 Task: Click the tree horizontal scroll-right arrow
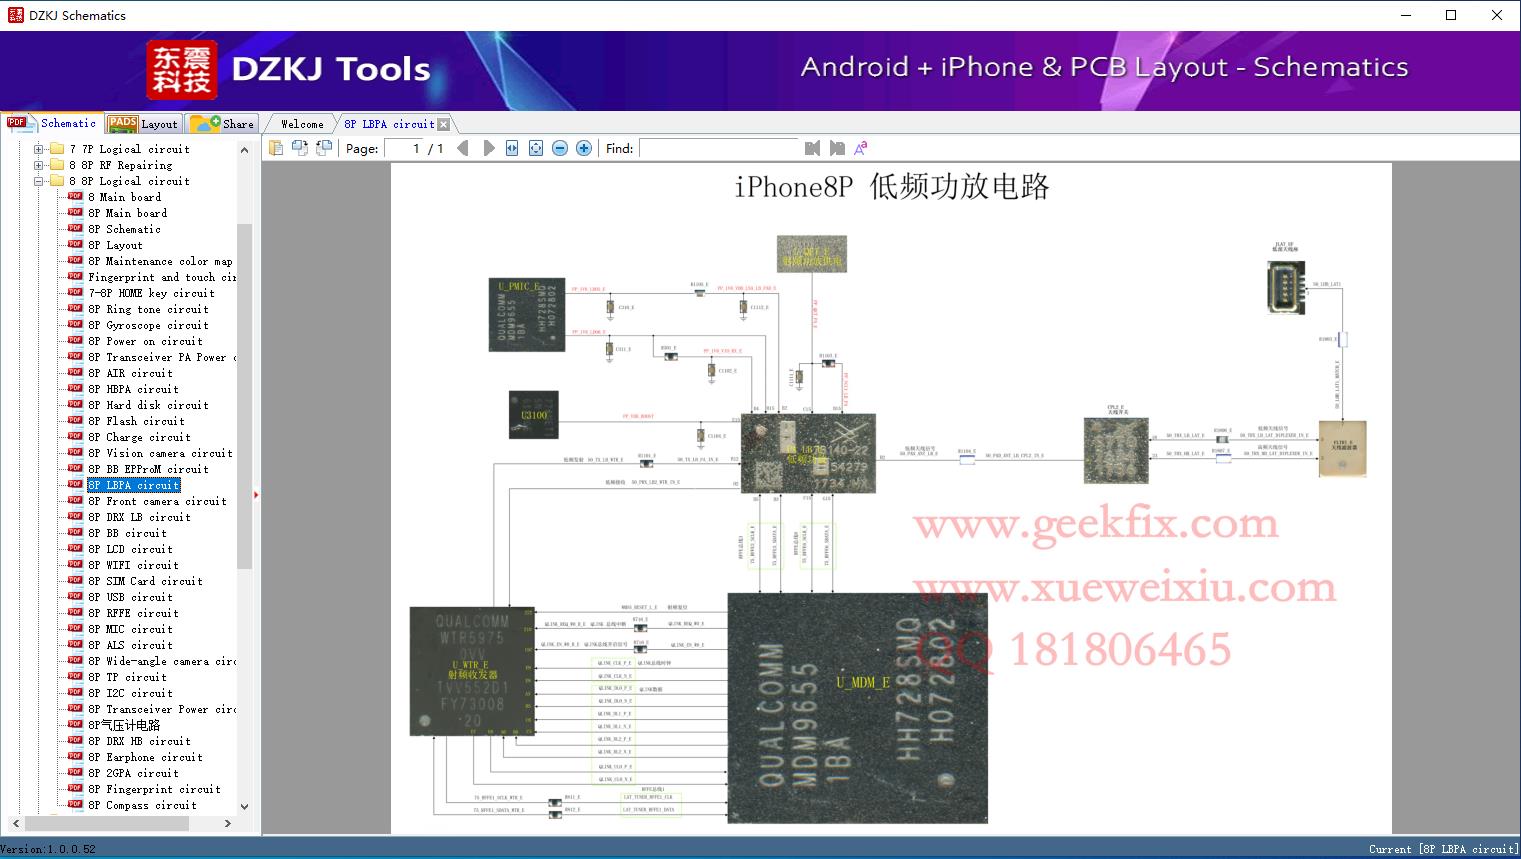pos(228,823)
